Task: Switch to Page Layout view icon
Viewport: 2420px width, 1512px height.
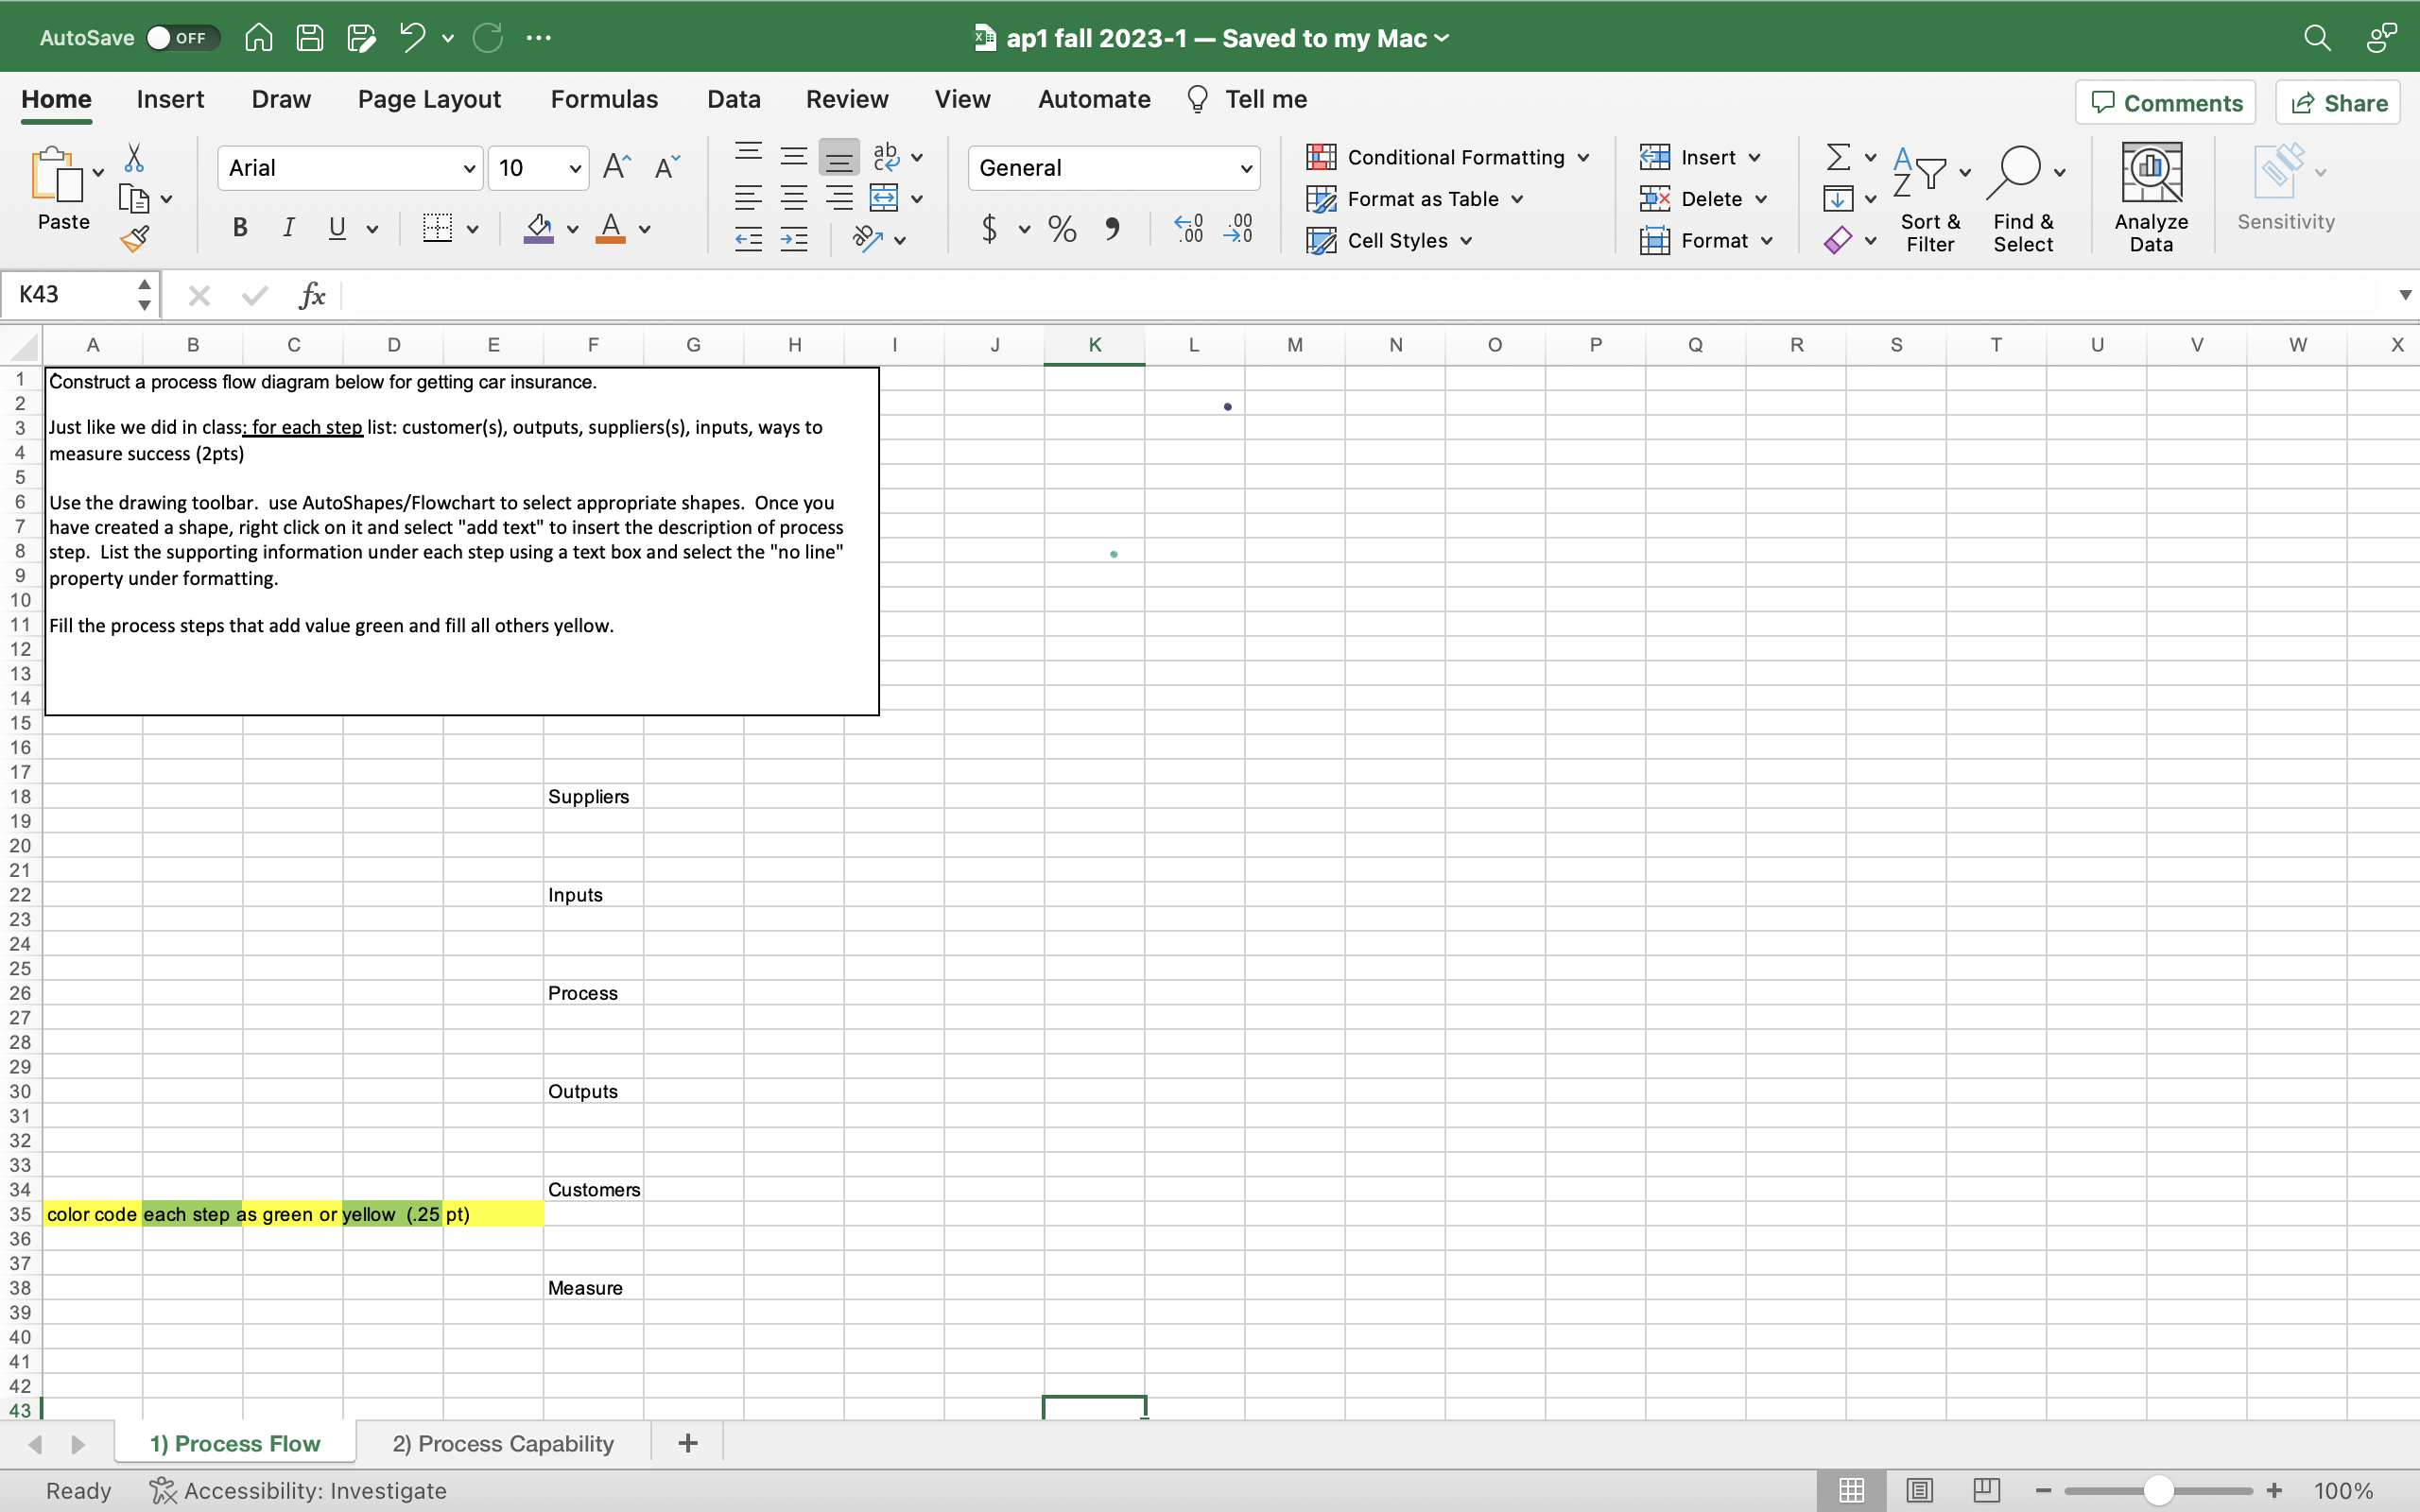Action: click(1919, 1490)
